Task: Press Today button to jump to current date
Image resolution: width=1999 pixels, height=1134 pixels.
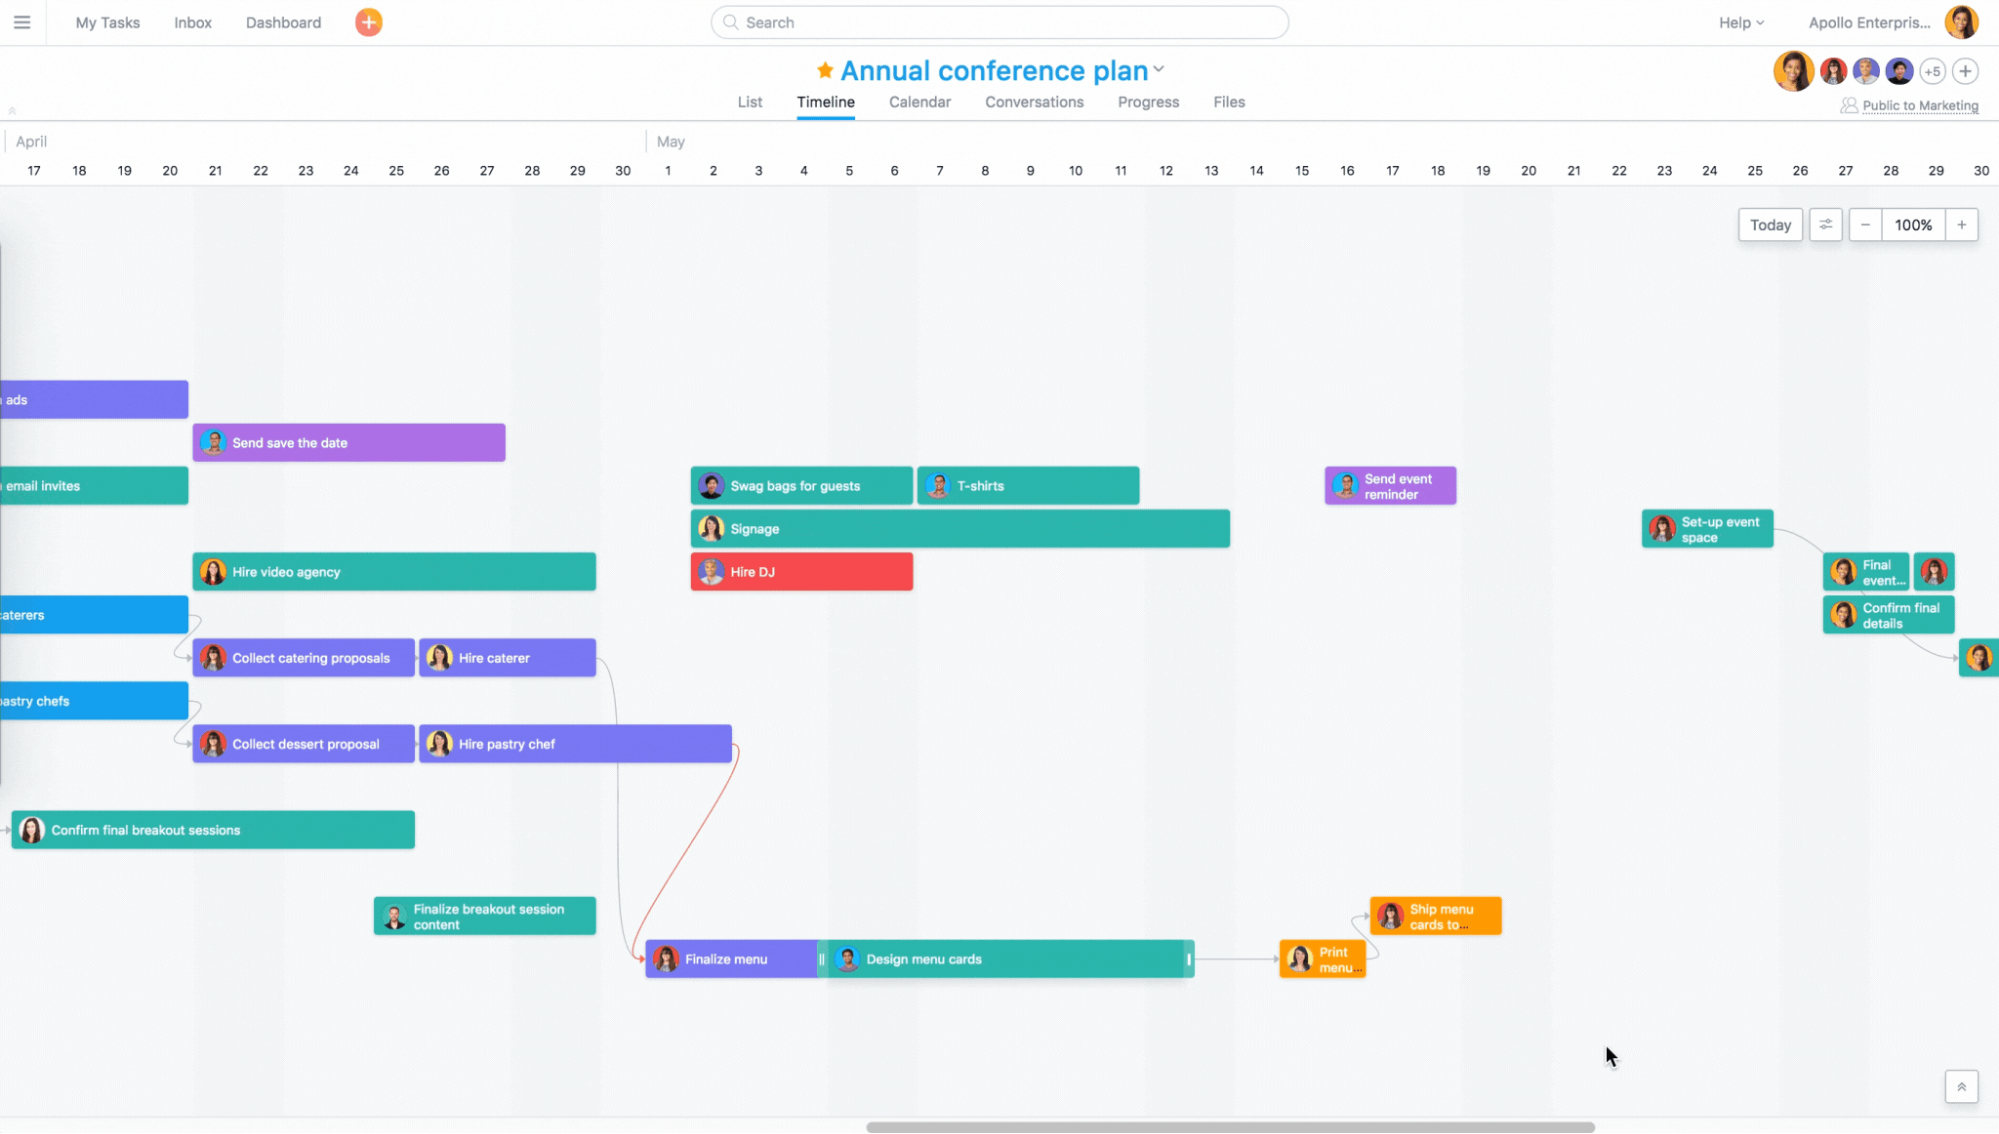Action: tap(1770, 224)
